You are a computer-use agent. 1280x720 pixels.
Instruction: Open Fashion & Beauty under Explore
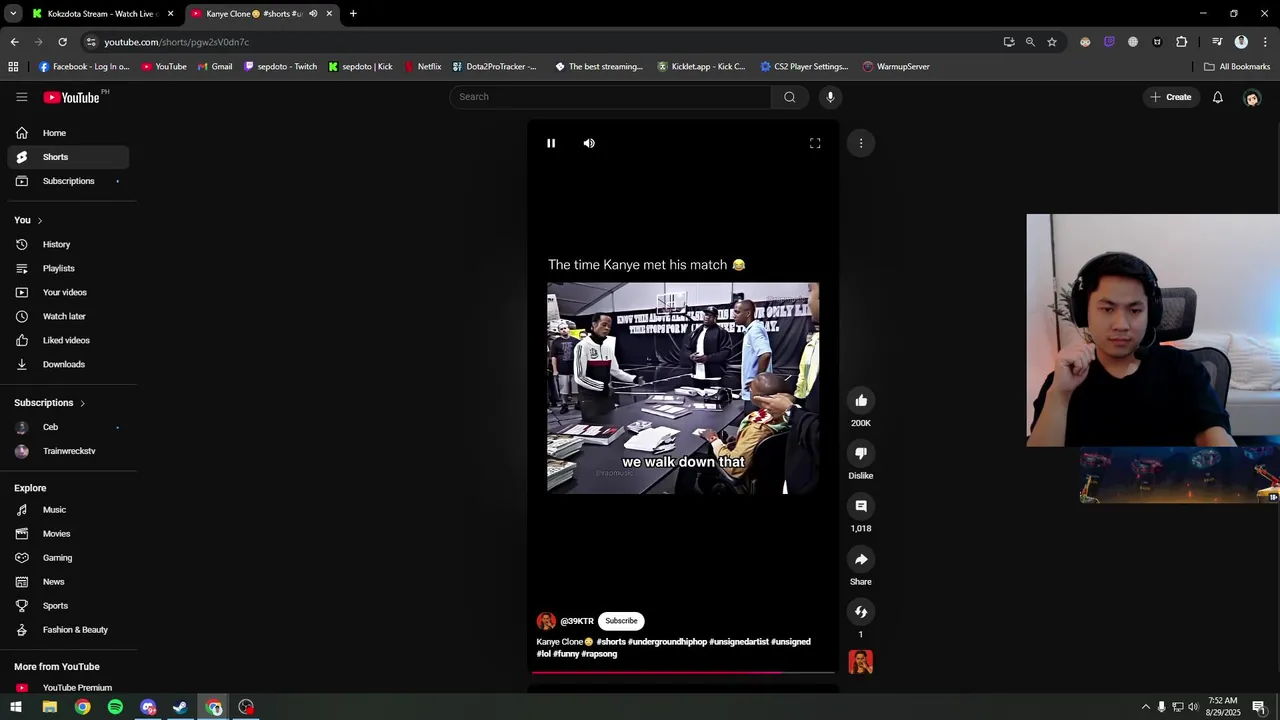tap(68, 630)
